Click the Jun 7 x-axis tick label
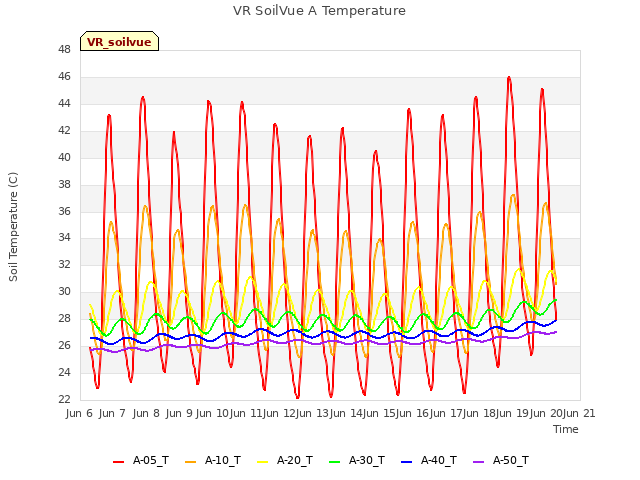The width and height of the screenshot is (640, 480). pos(112,413)
